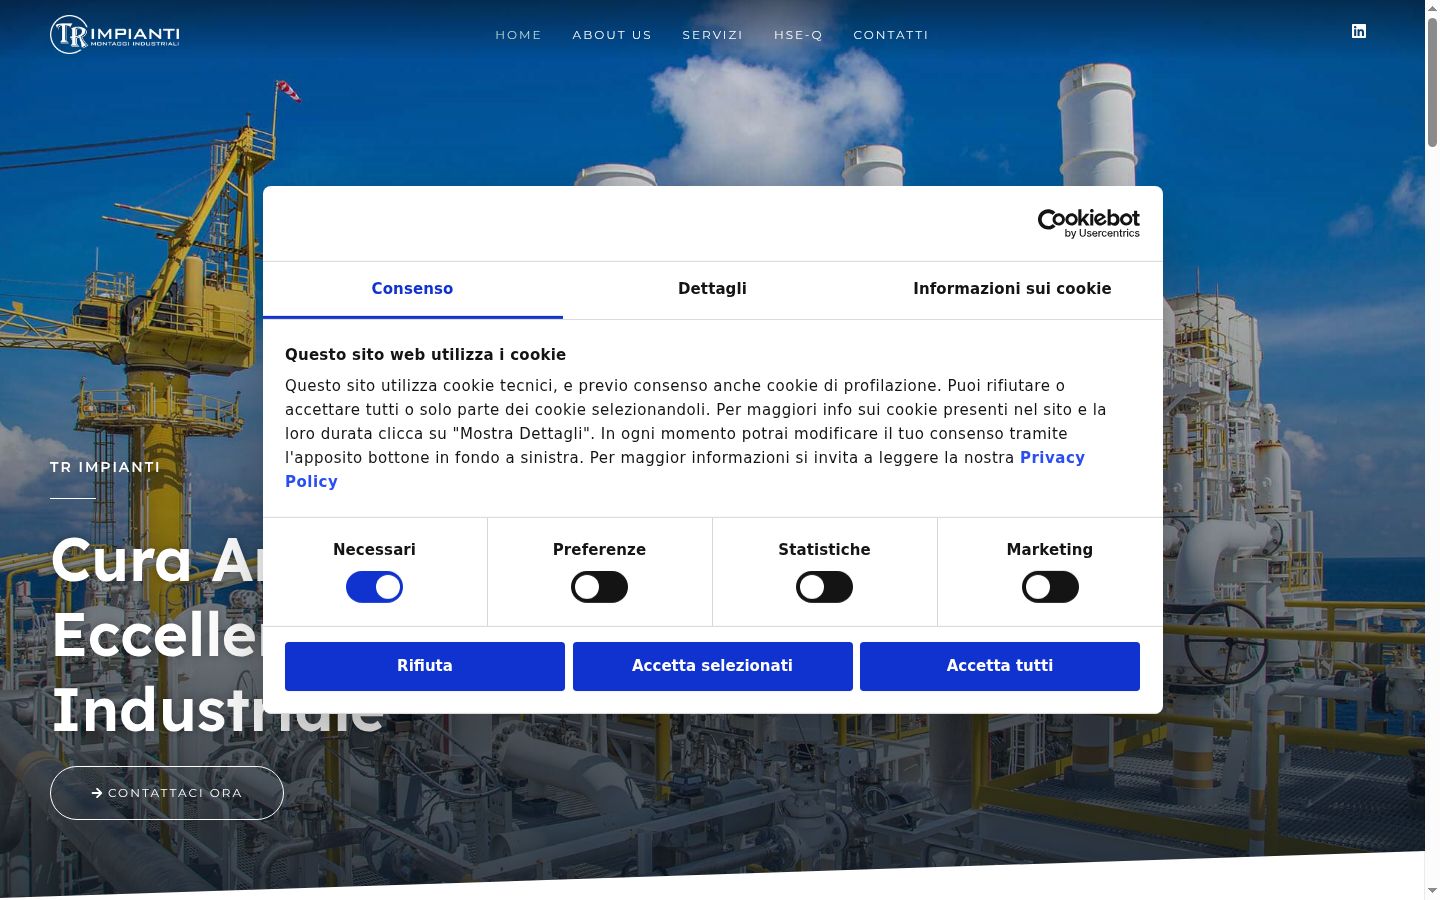The height and width of the screenshot is (900, 1440).
Task: Click the scrollbar up arrow
Action: point(1432,7)
